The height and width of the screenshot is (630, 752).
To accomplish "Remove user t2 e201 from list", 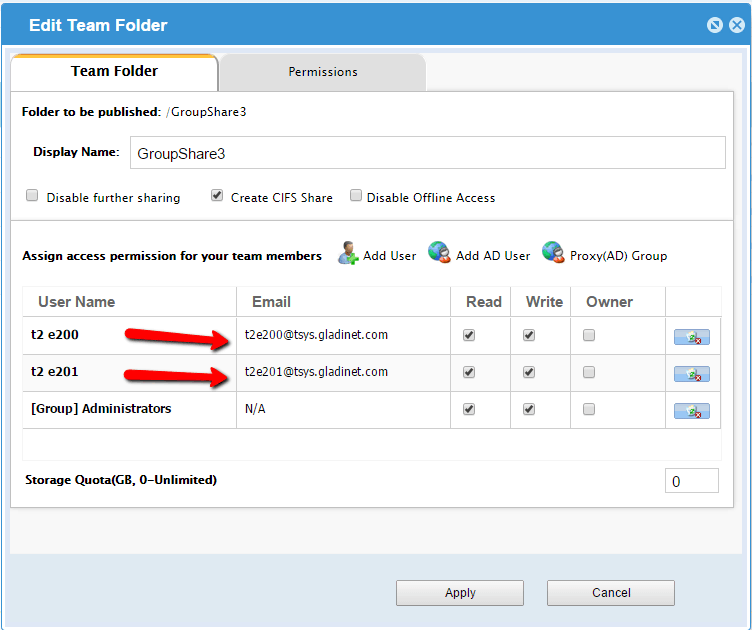I will (692, 374).
